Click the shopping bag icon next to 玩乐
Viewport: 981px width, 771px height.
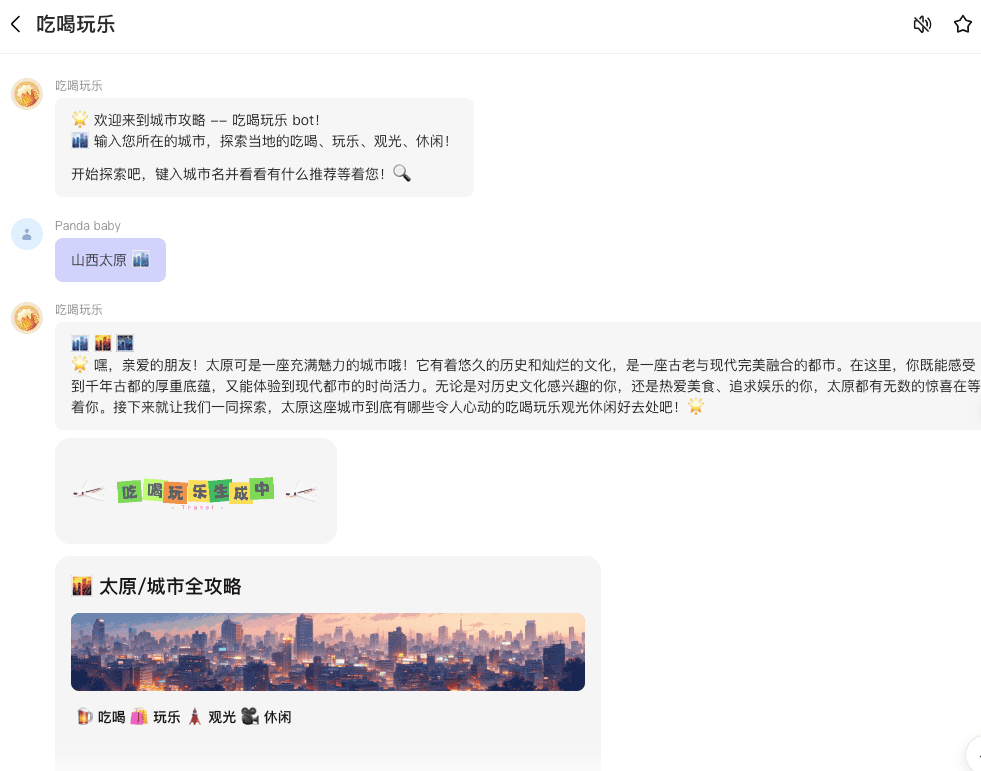pyautogui.click(x=139, y=716)
